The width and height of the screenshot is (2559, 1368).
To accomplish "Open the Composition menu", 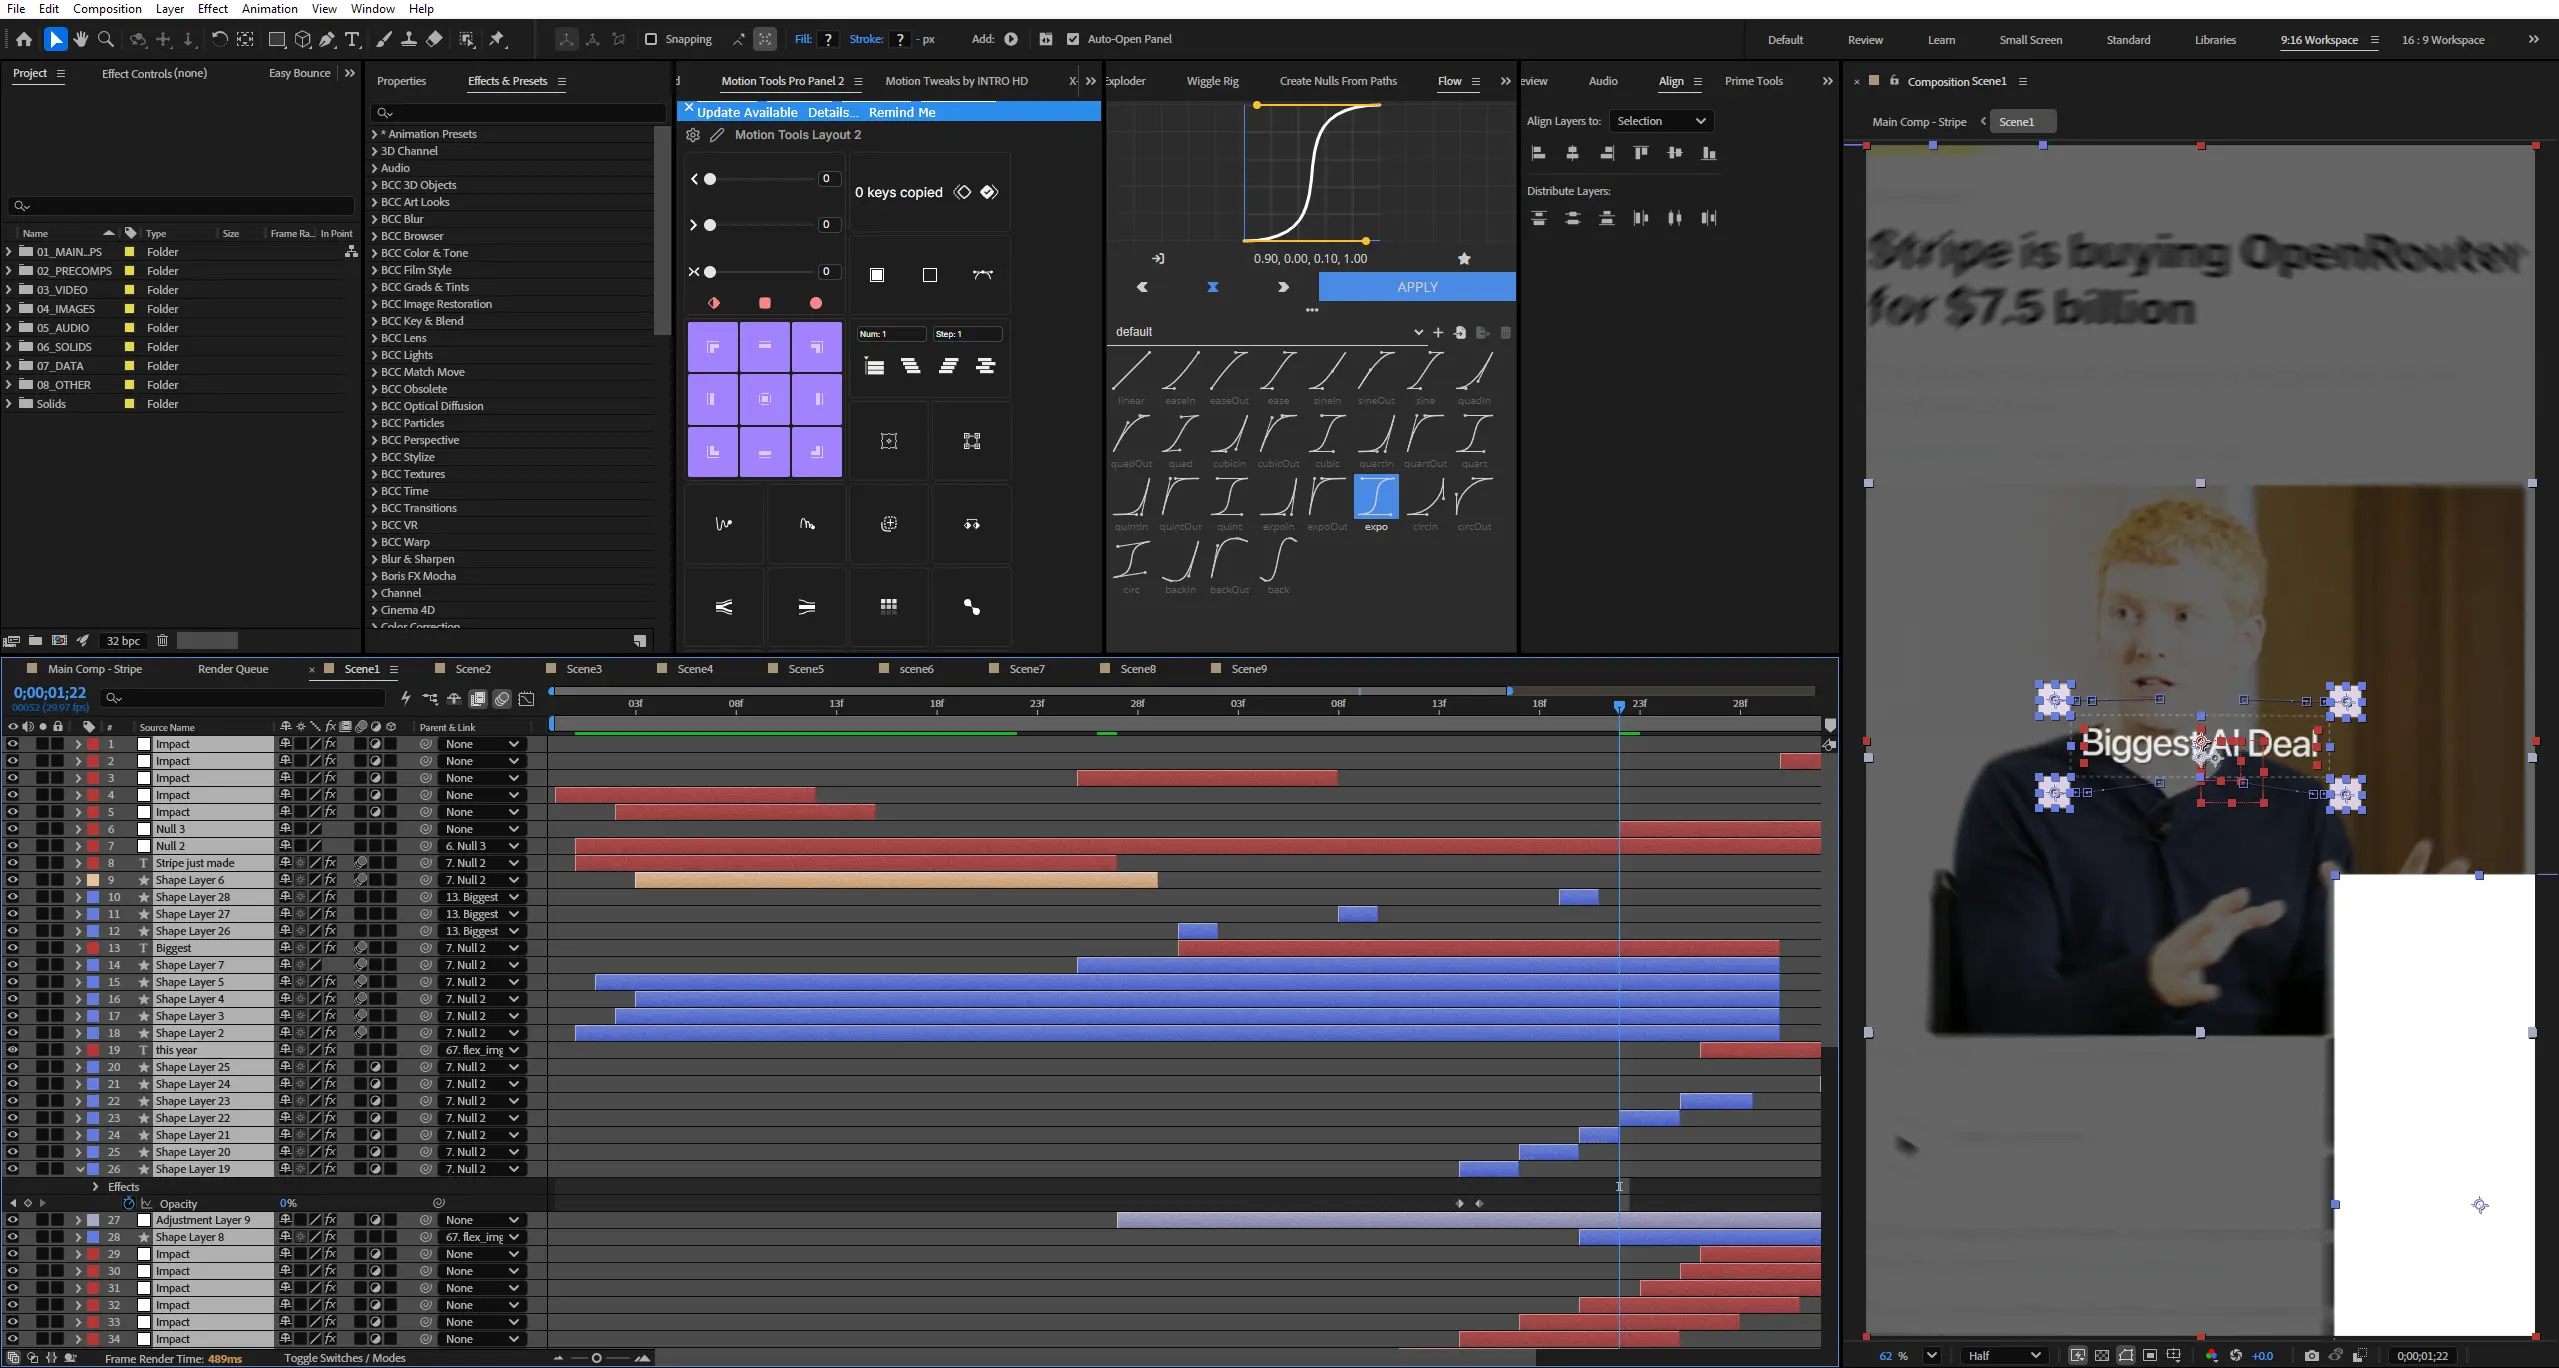I will tap(107, 8).
